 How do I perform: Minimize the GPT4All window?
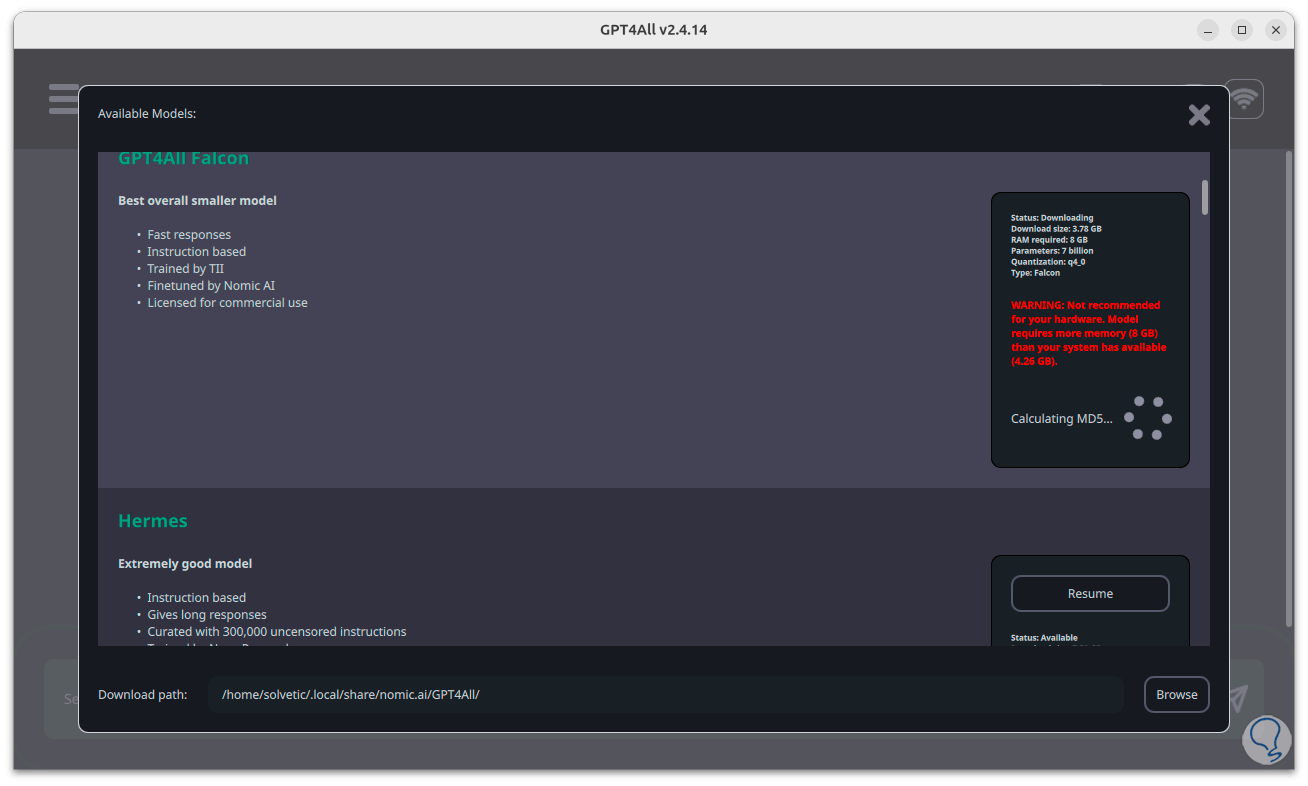(1208, 30)
